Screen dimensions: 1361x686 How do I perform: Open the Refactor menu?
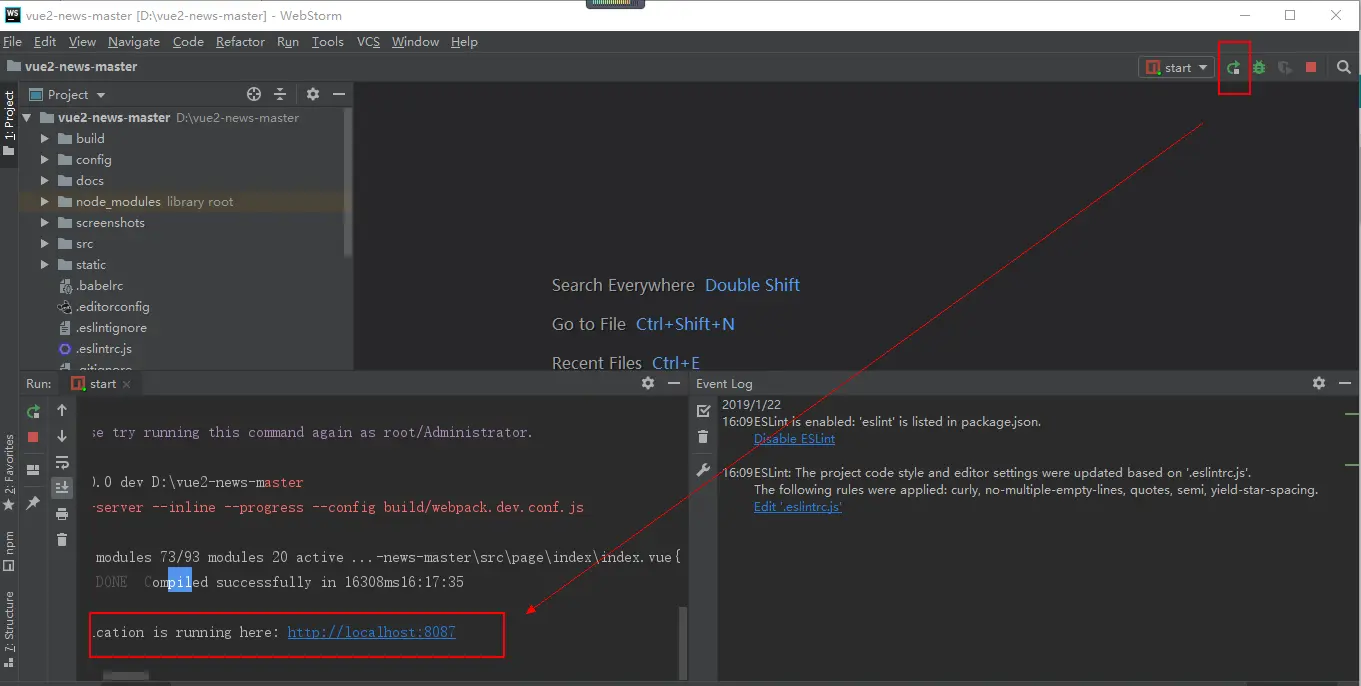pyautogui.click(x=240, y=41)
